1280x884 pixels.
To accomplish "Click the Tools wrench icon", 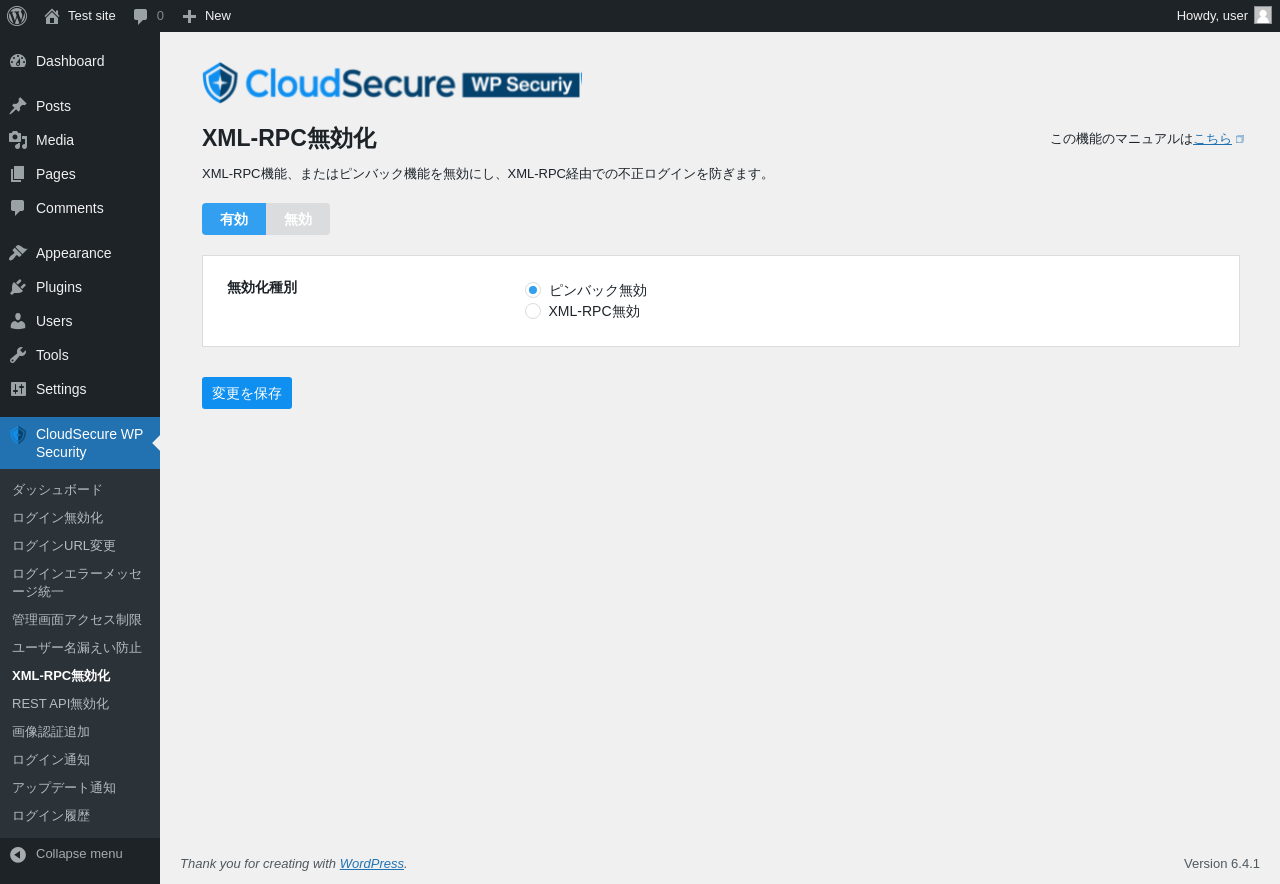I will click(18, 355).
